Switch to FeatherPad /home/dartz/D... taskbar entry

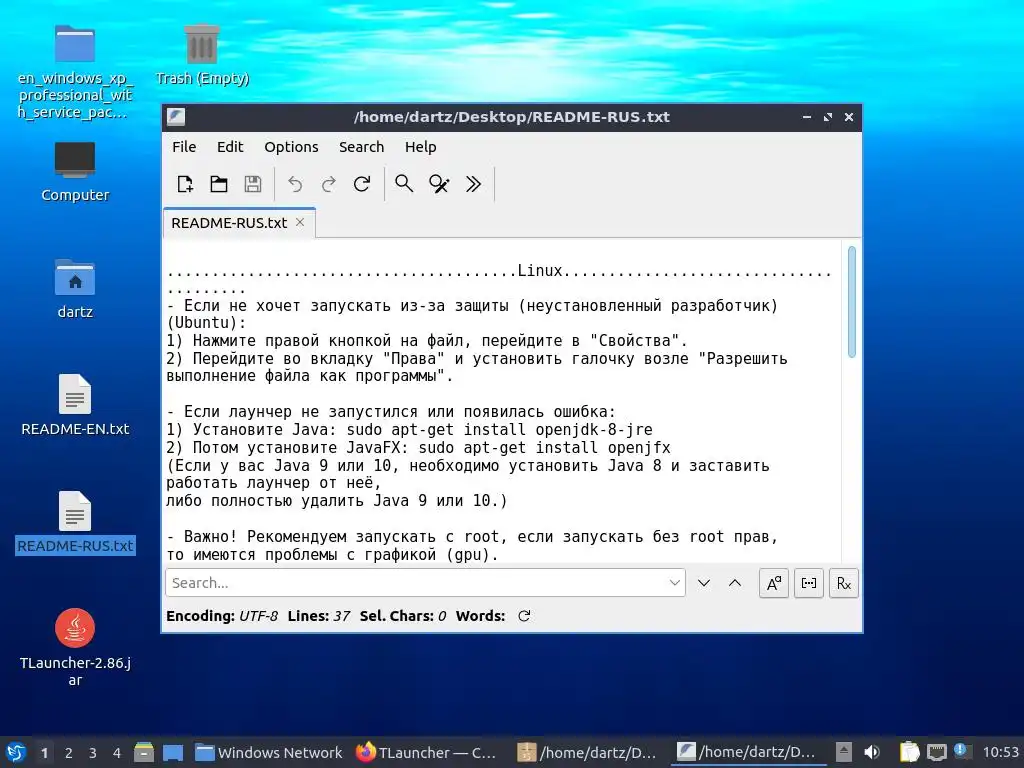[746, 752]
